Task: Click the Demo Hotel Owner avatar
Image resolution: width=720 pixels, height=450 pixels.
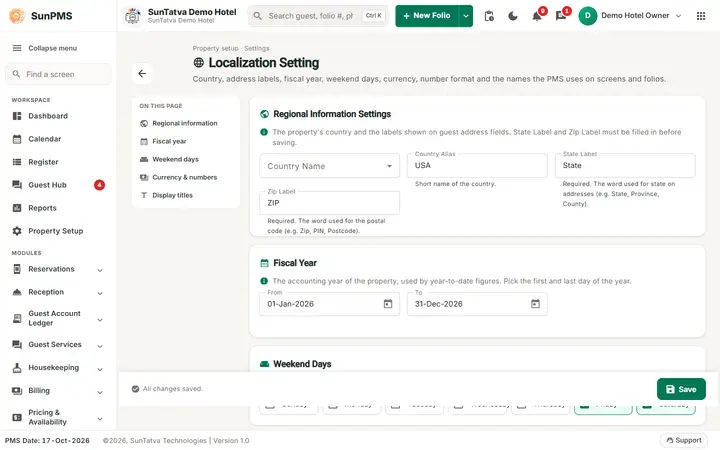Action: [x=587, y=16]
